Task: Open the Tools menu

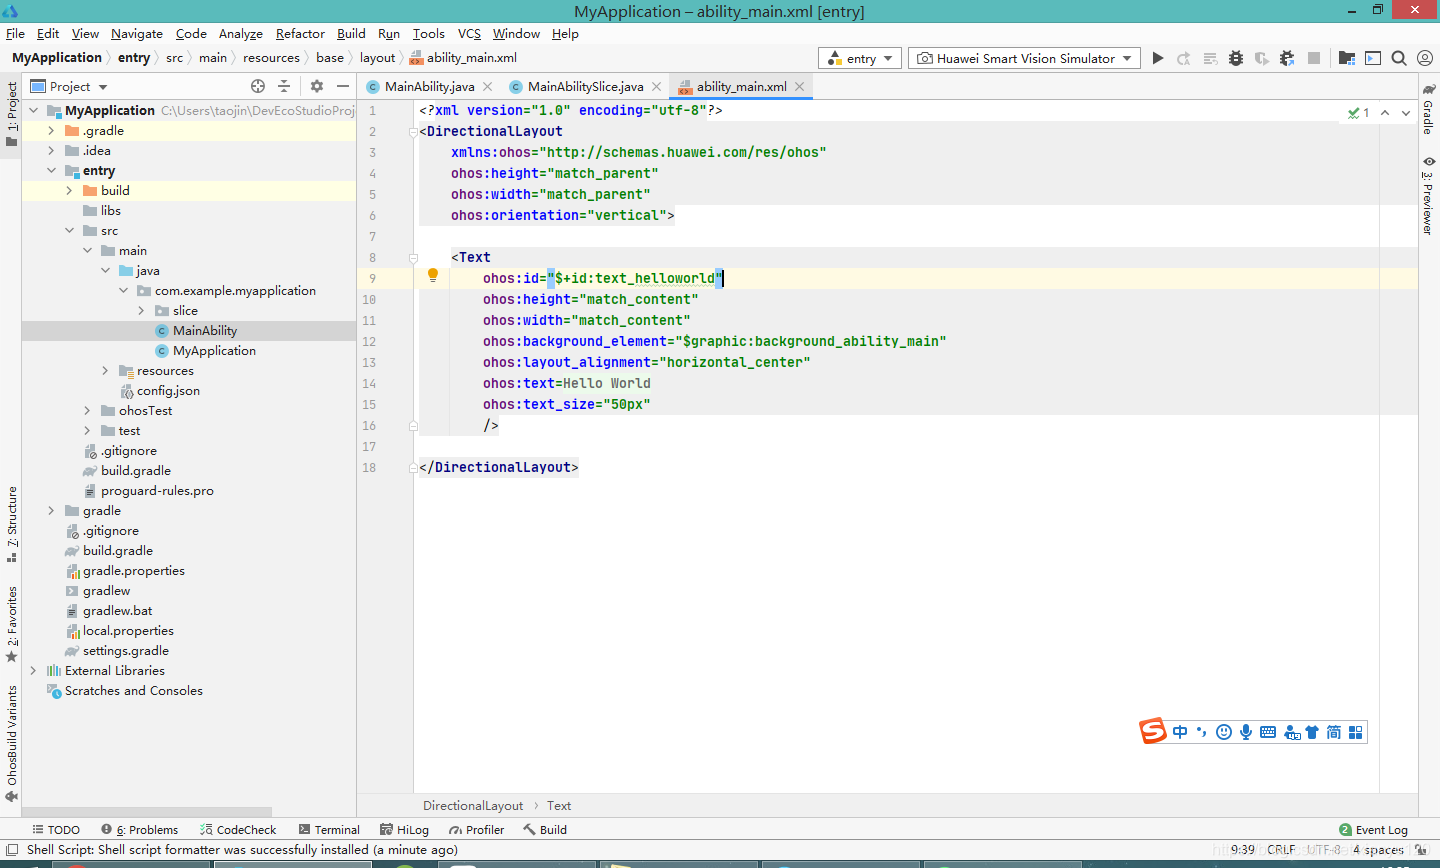Action: pyautogui.click(x=429, y=33)
